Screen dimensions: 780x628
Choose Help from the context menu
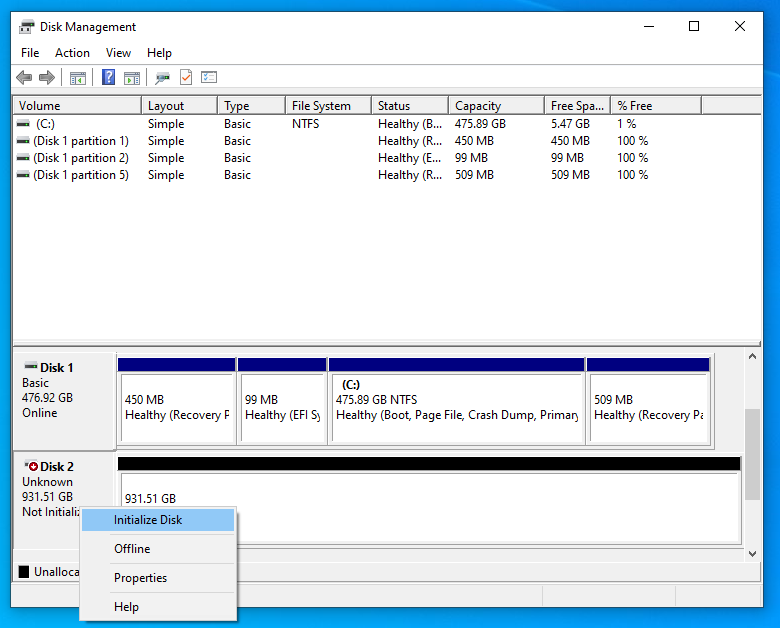point(158,607)
